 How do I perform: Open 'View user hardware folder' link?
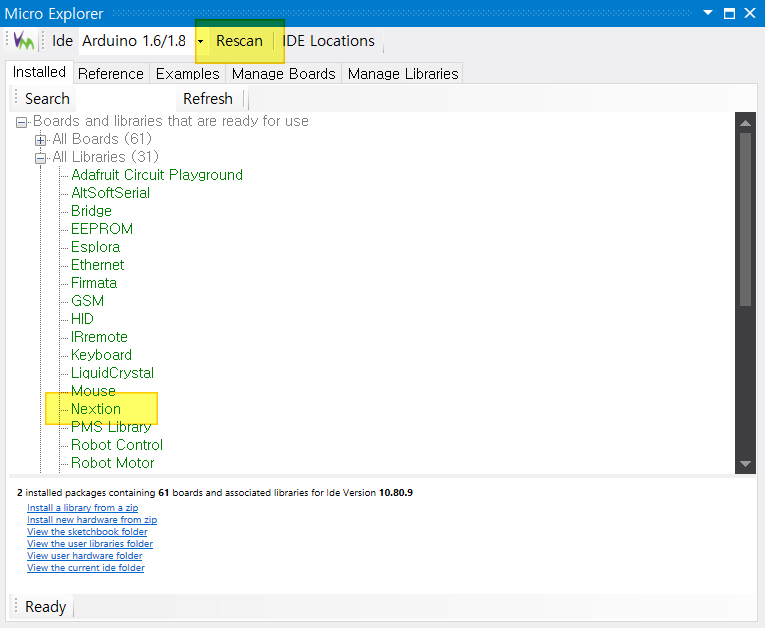(85, 556)
